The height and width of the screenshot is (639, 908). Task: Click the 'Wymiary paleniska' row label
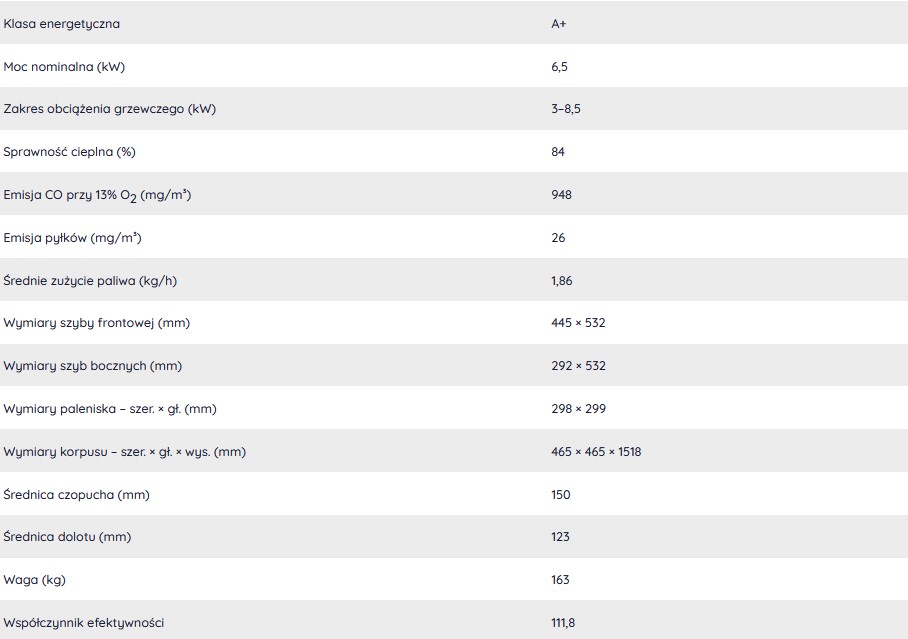tap(110, 408)
